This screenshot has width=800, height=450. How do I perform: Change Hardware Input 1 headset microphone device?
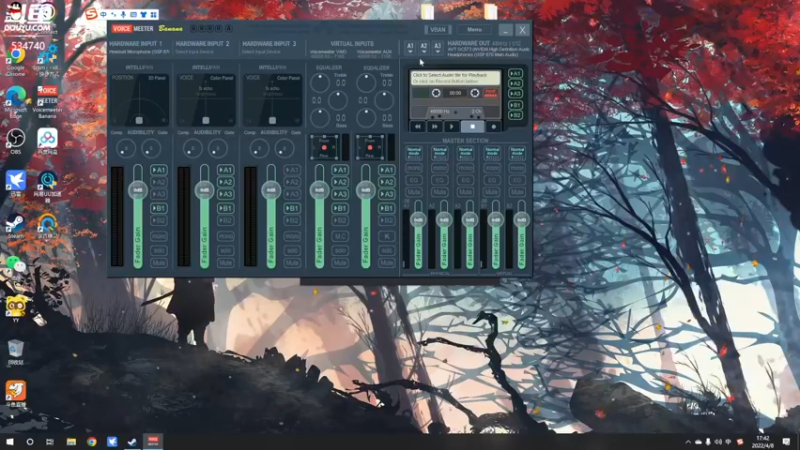139,52
